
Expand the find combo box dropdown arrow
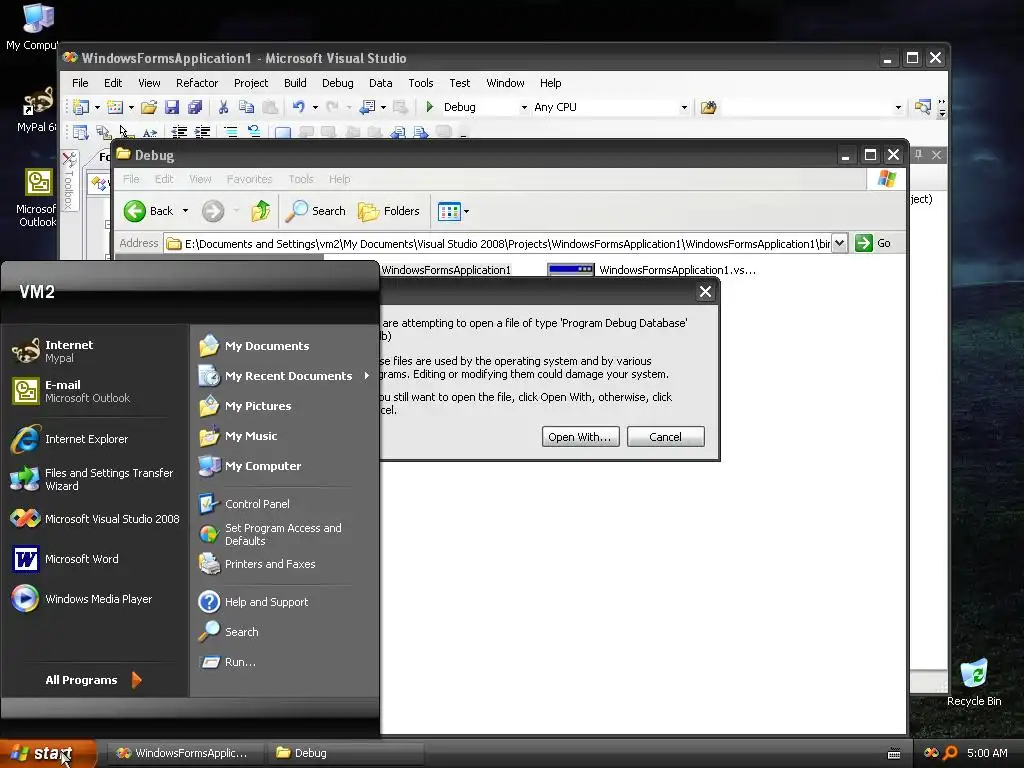coord(898,107)
